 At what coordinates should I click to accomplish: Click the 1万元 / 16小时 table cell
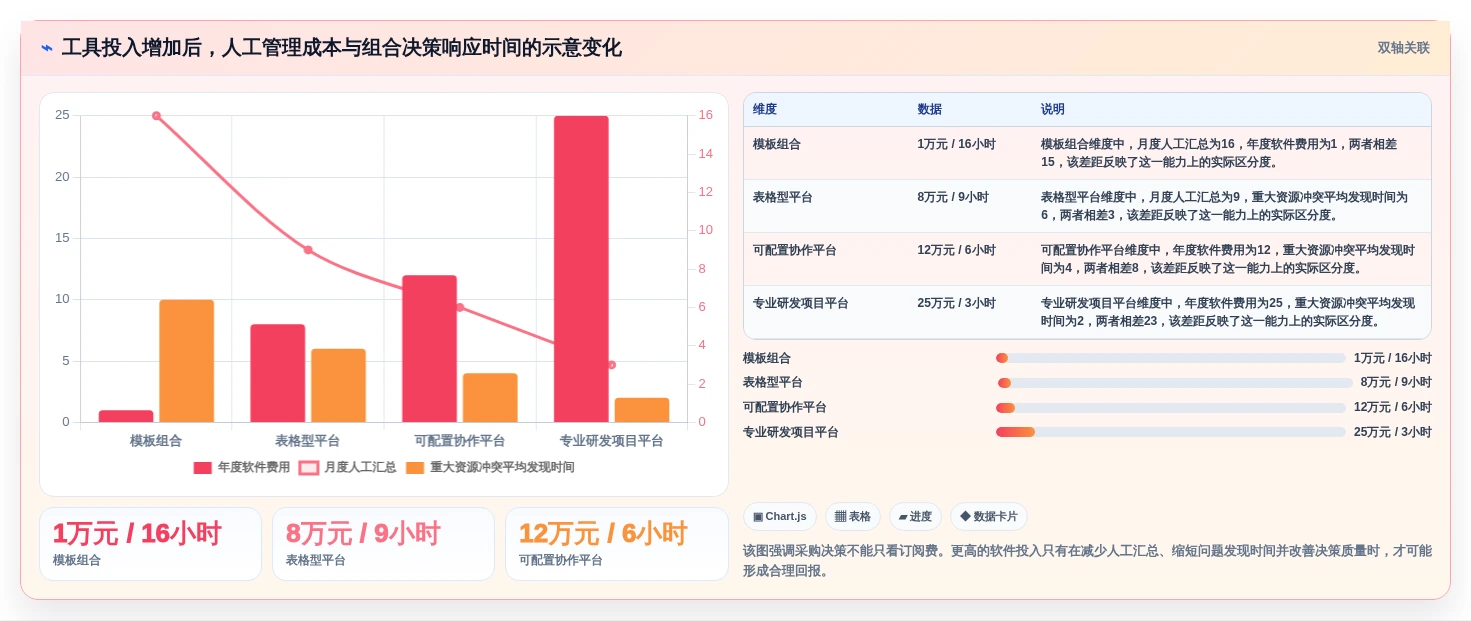(x=970, y=153)
